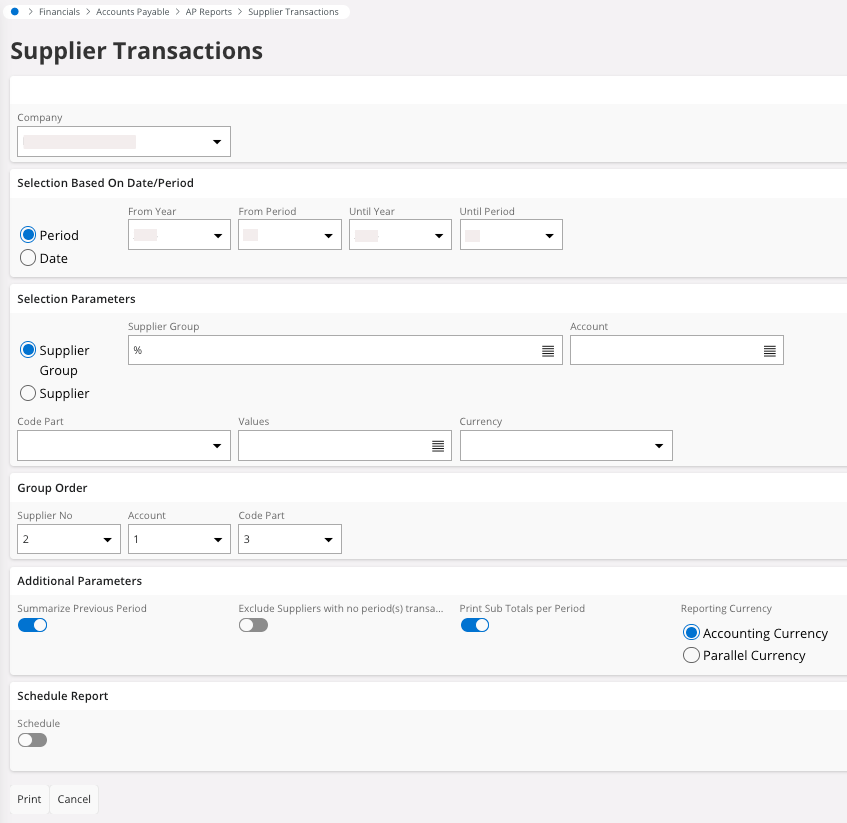Viewport: 847px width, 823px height.
Task: Click the Cancel button
Action: coord(74,799)
